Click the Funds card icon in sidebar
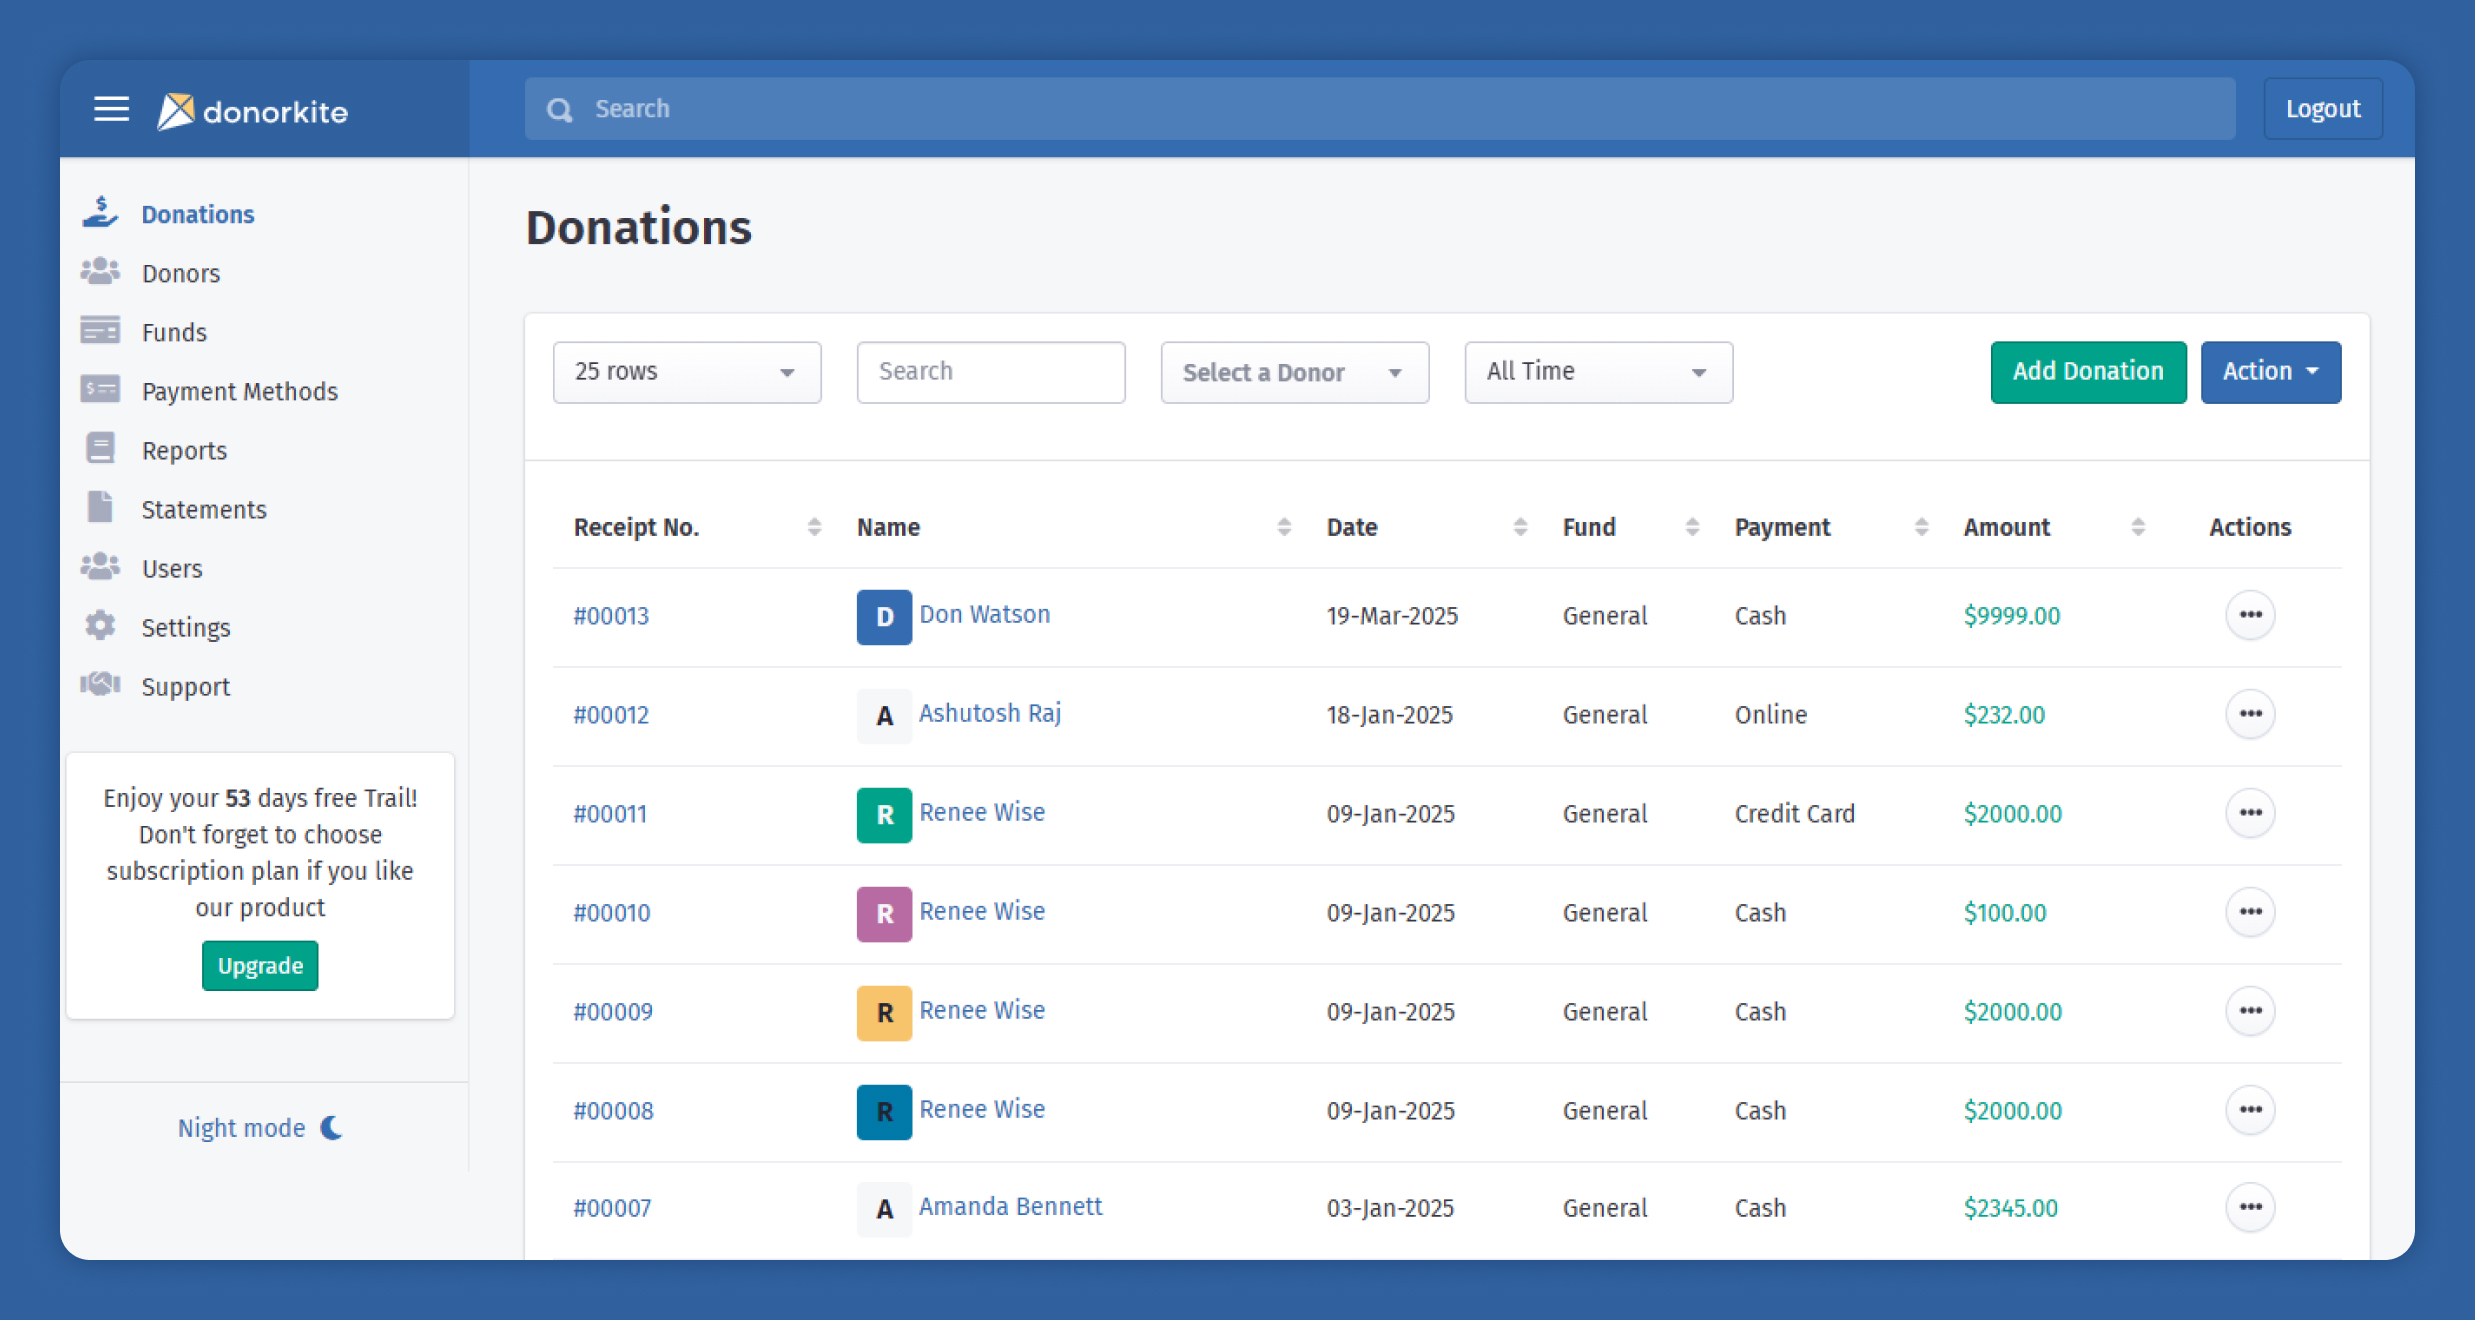 (100, 331)
